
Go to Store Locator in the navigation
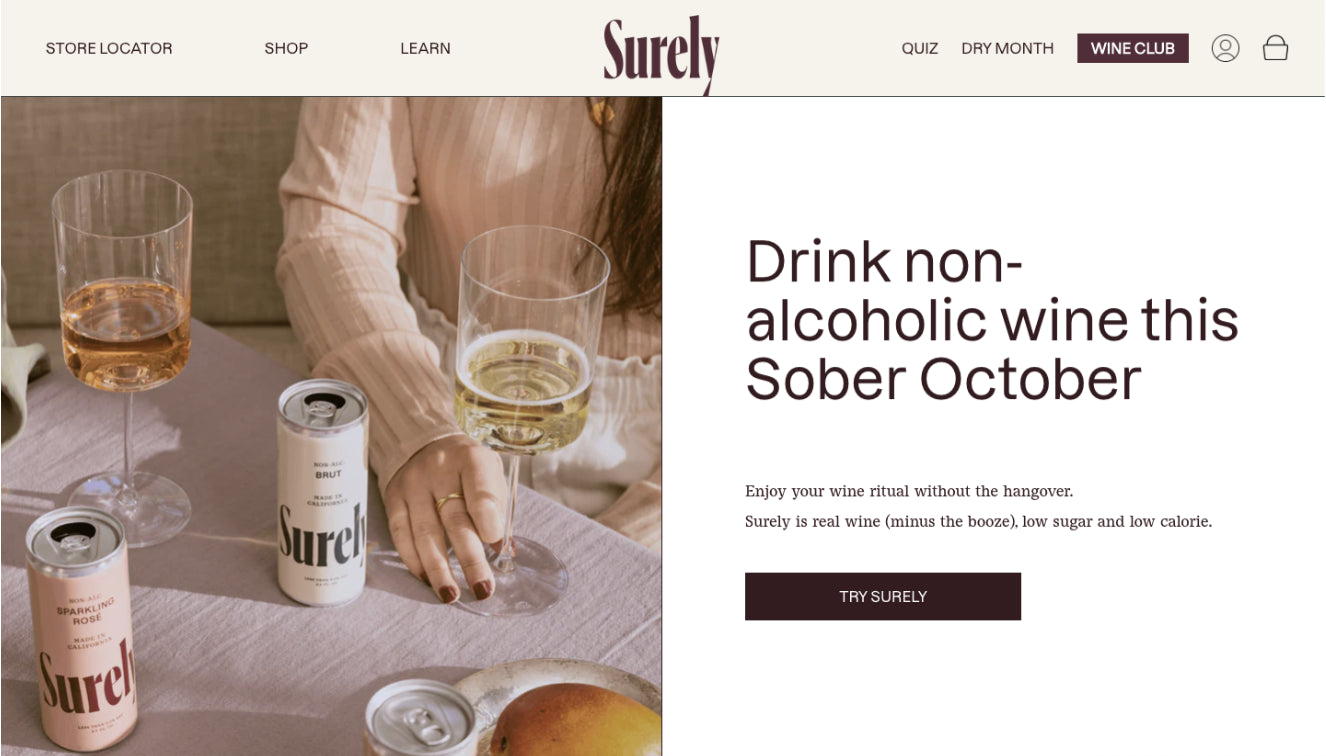(109, 48)
